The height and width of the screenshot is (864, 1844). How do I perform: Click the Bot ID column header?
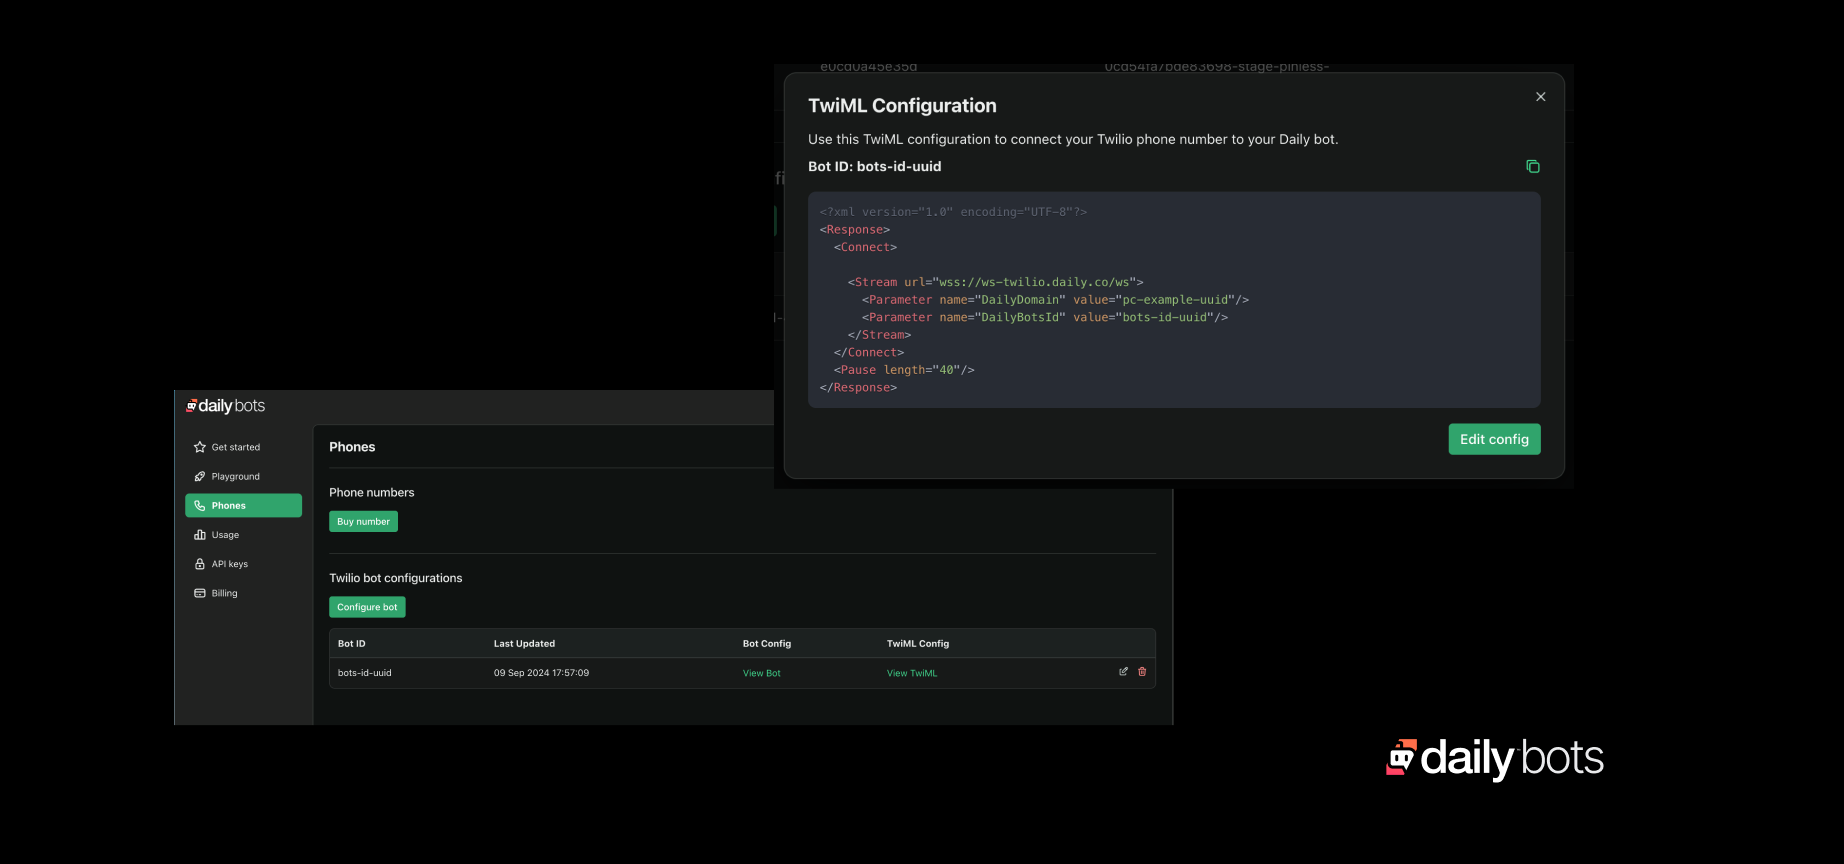tap(351, 644)
